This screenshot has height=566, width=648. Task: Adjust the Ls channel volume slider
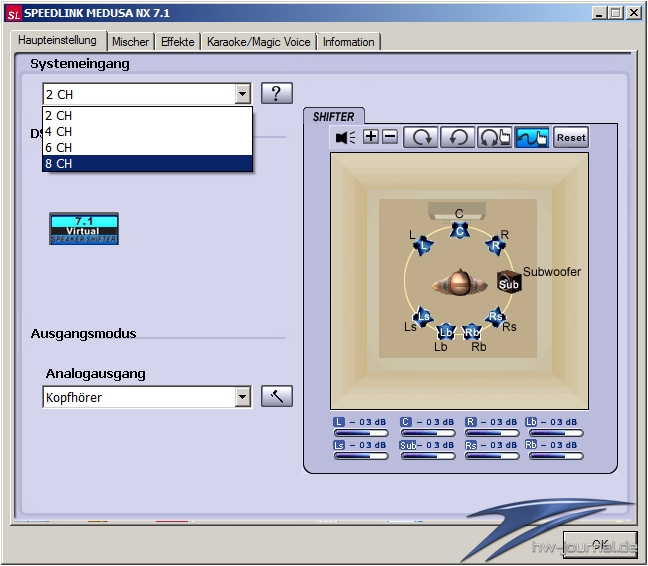pos(361,456)
